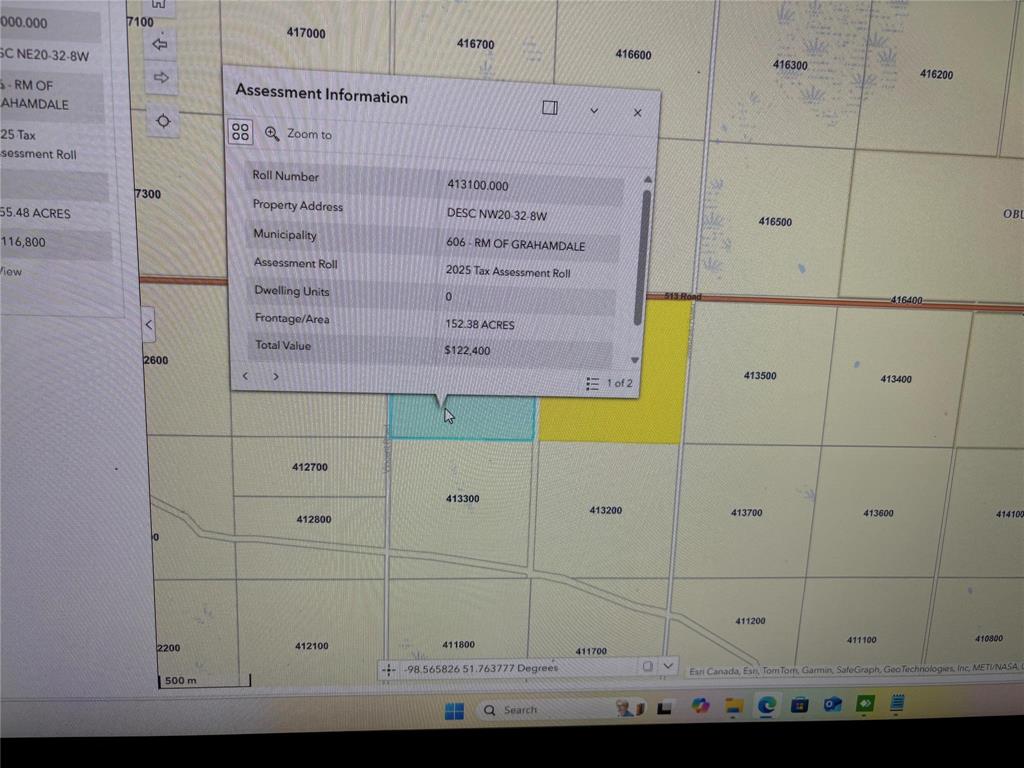Dock the Assessment Information popup
1024x768 pixels.
(x=549, y=108)
